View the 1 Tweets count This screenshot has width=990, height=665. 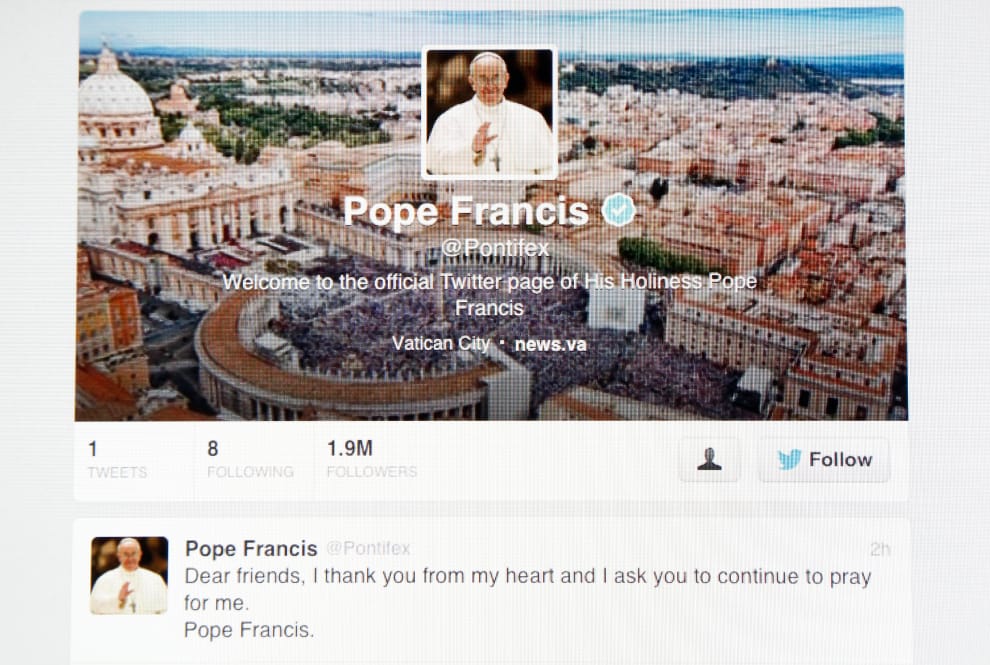pos(117,460)
